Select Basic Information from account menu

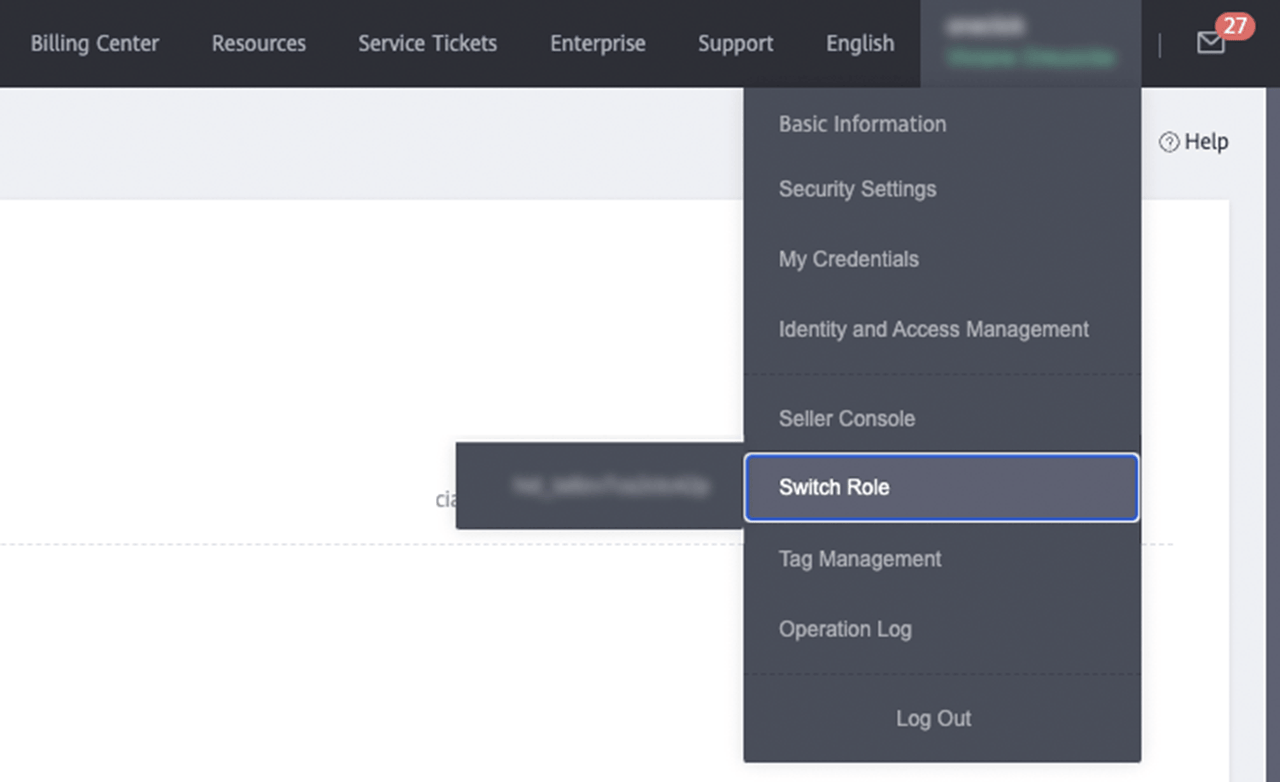(862, 124)
